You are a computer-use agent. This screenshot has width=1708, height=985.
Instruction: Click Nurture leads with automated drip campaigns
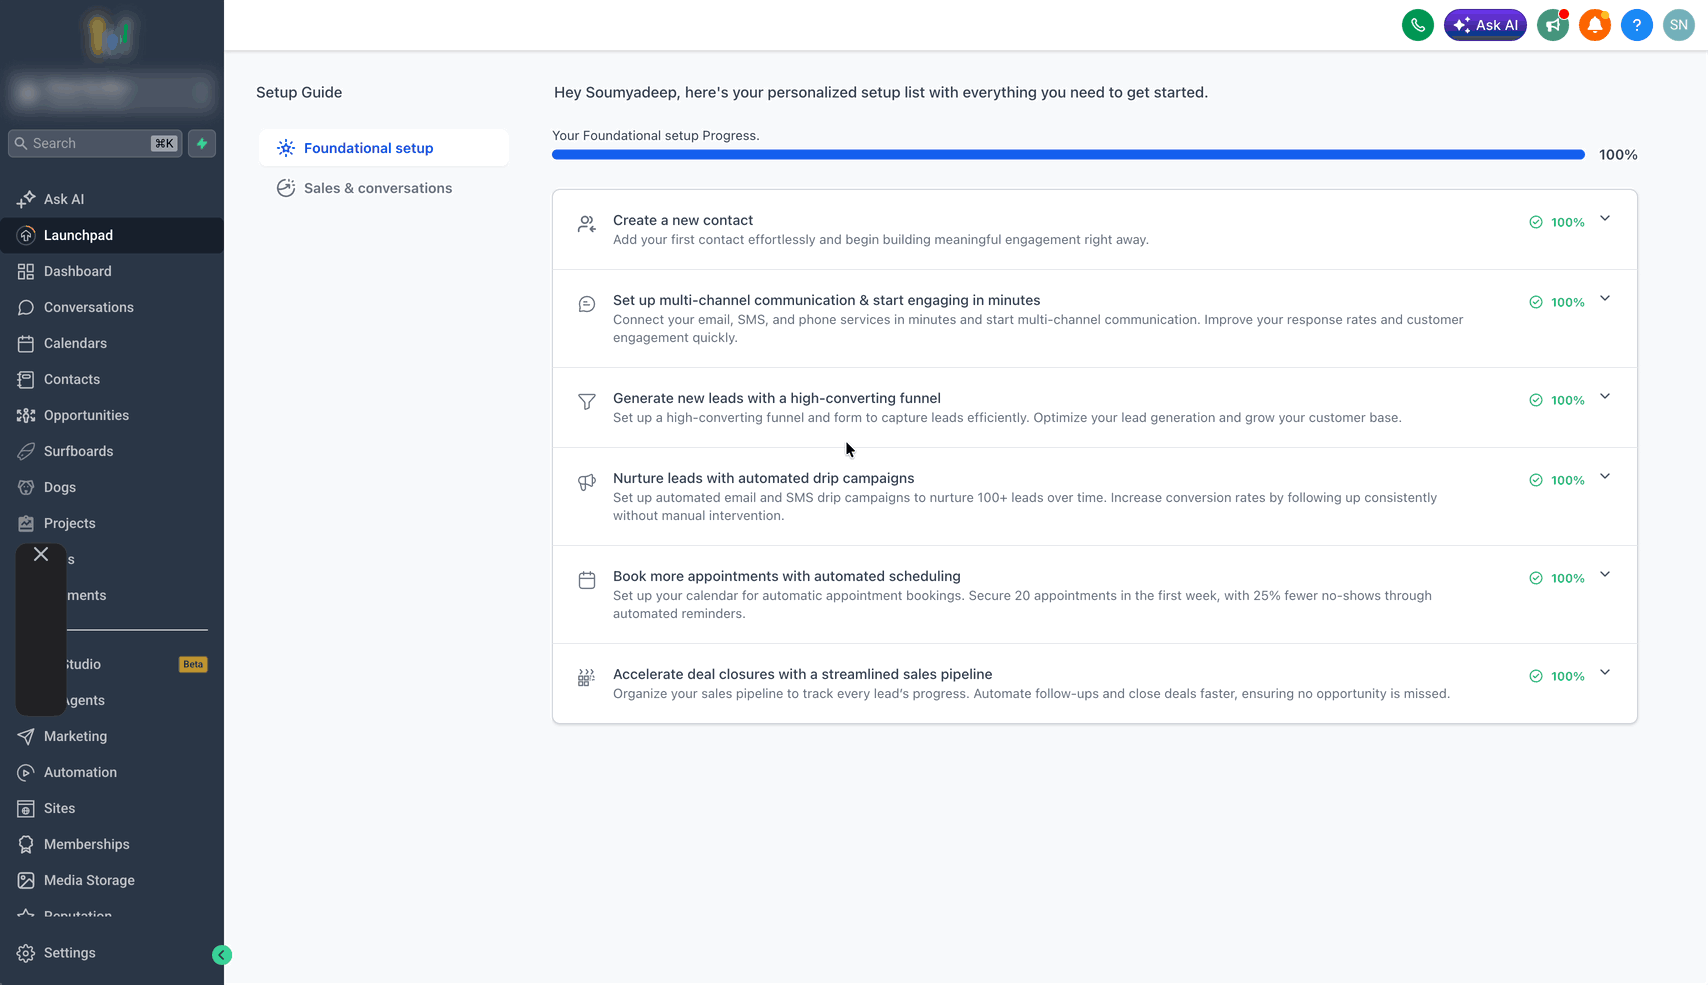tap(764, 478)
